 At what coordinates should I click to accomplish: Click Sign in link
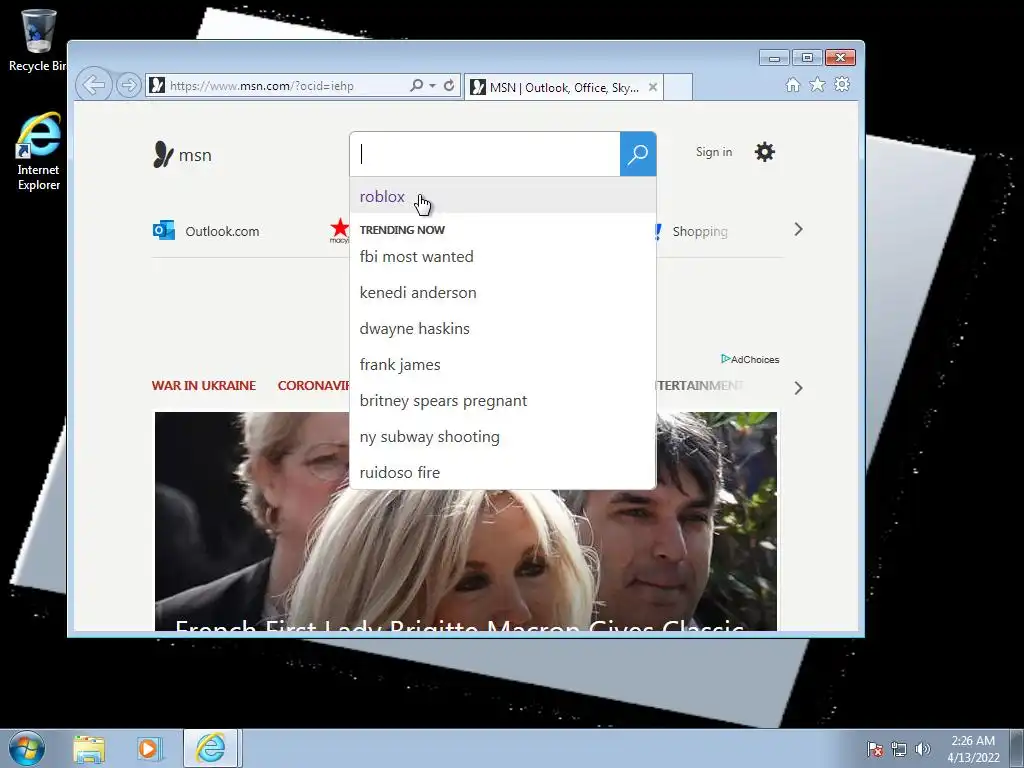pyautogui.click(x=714, y=152)
